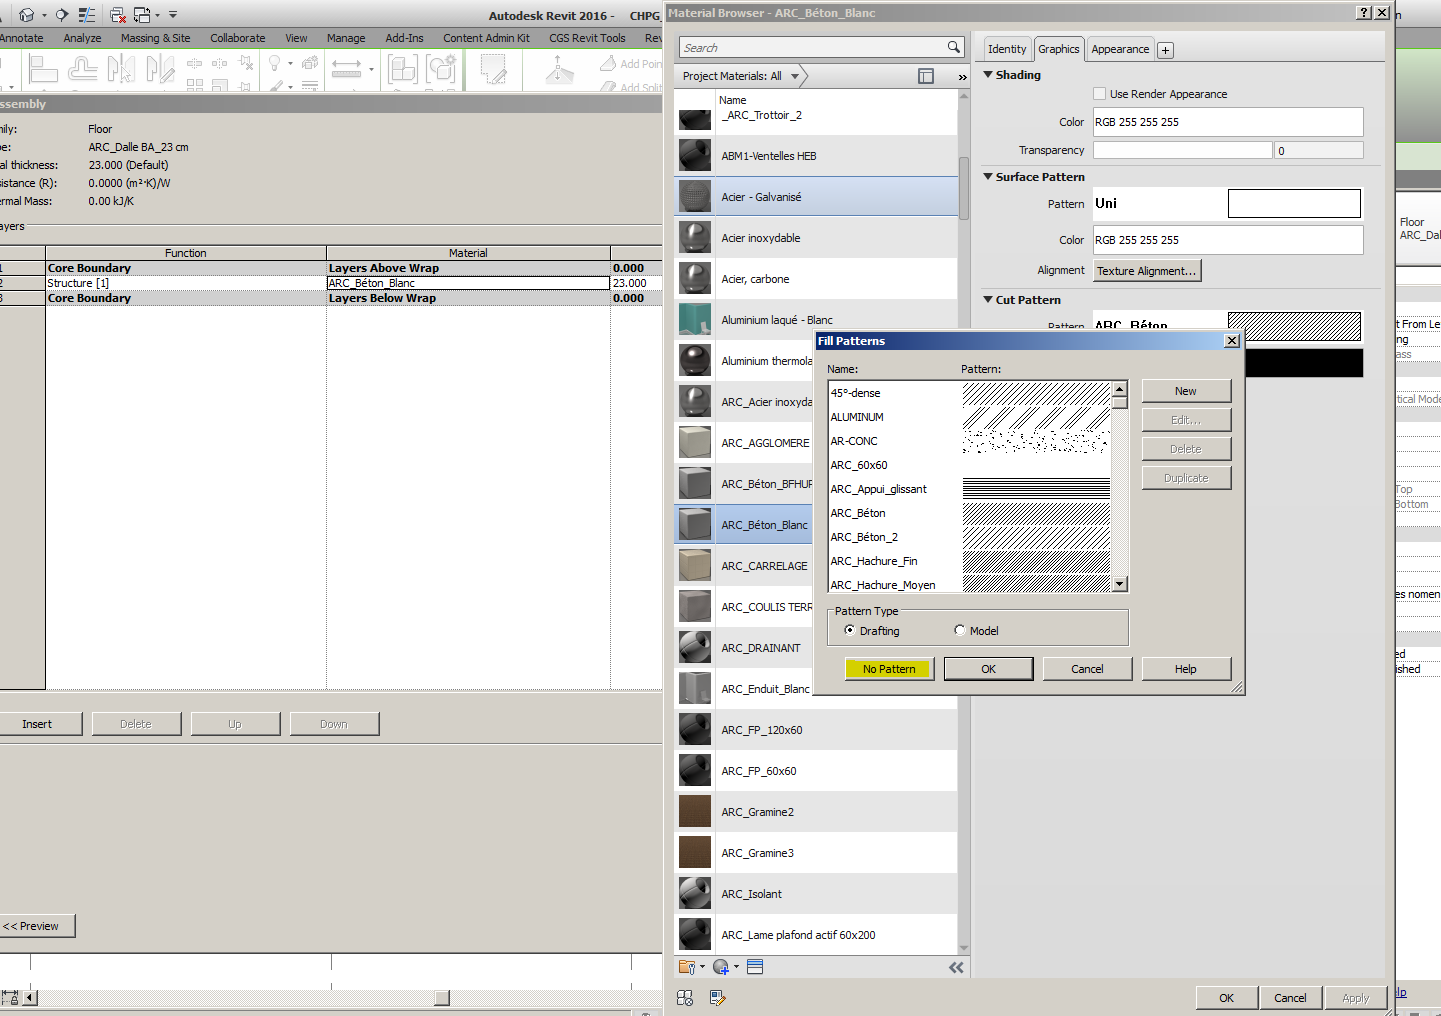Image resolution: width=1441 pixels, height=1016 pixels.
Task: Collapse the Shading section
Action: point(987,74)
